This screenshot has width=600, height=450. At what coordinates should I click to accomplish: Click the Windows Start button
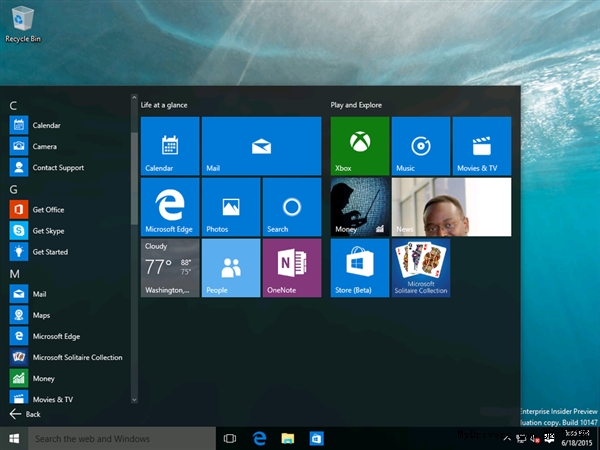[14, 439]
